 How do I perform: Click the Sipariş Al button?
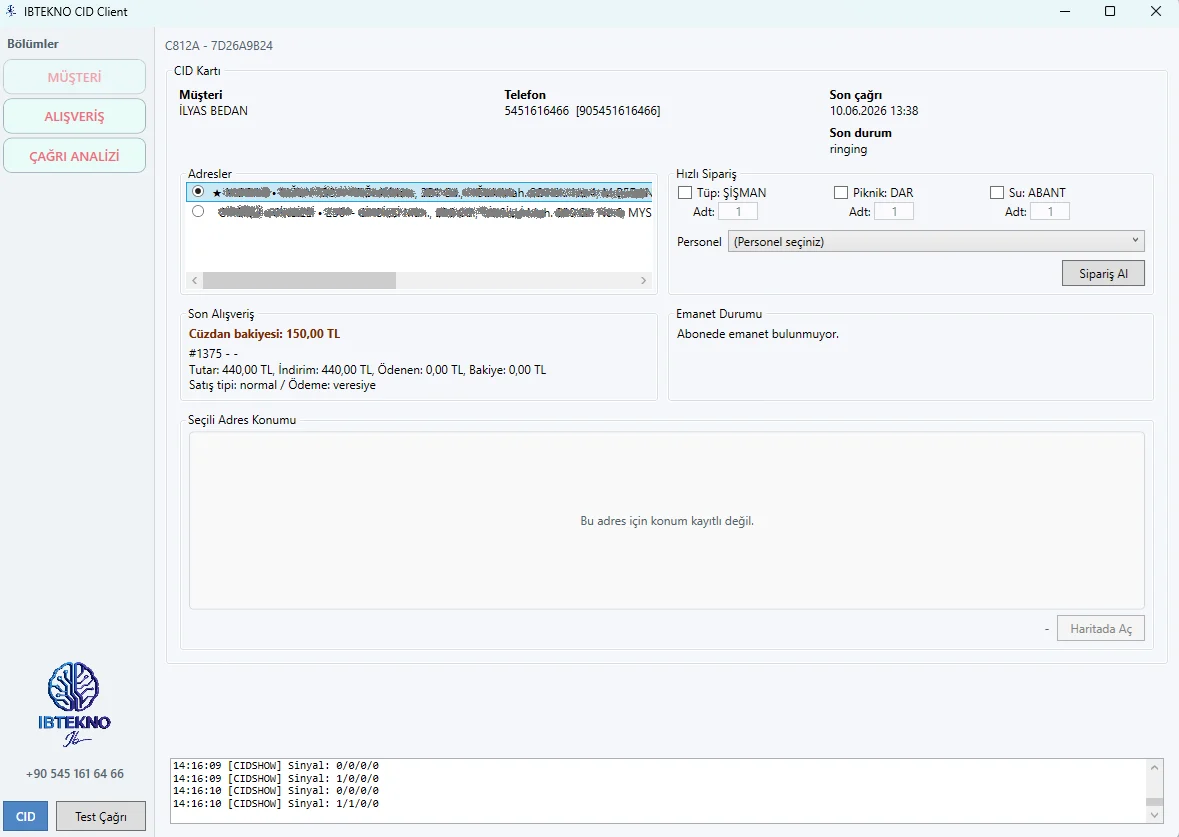(x=1103, y=273)
